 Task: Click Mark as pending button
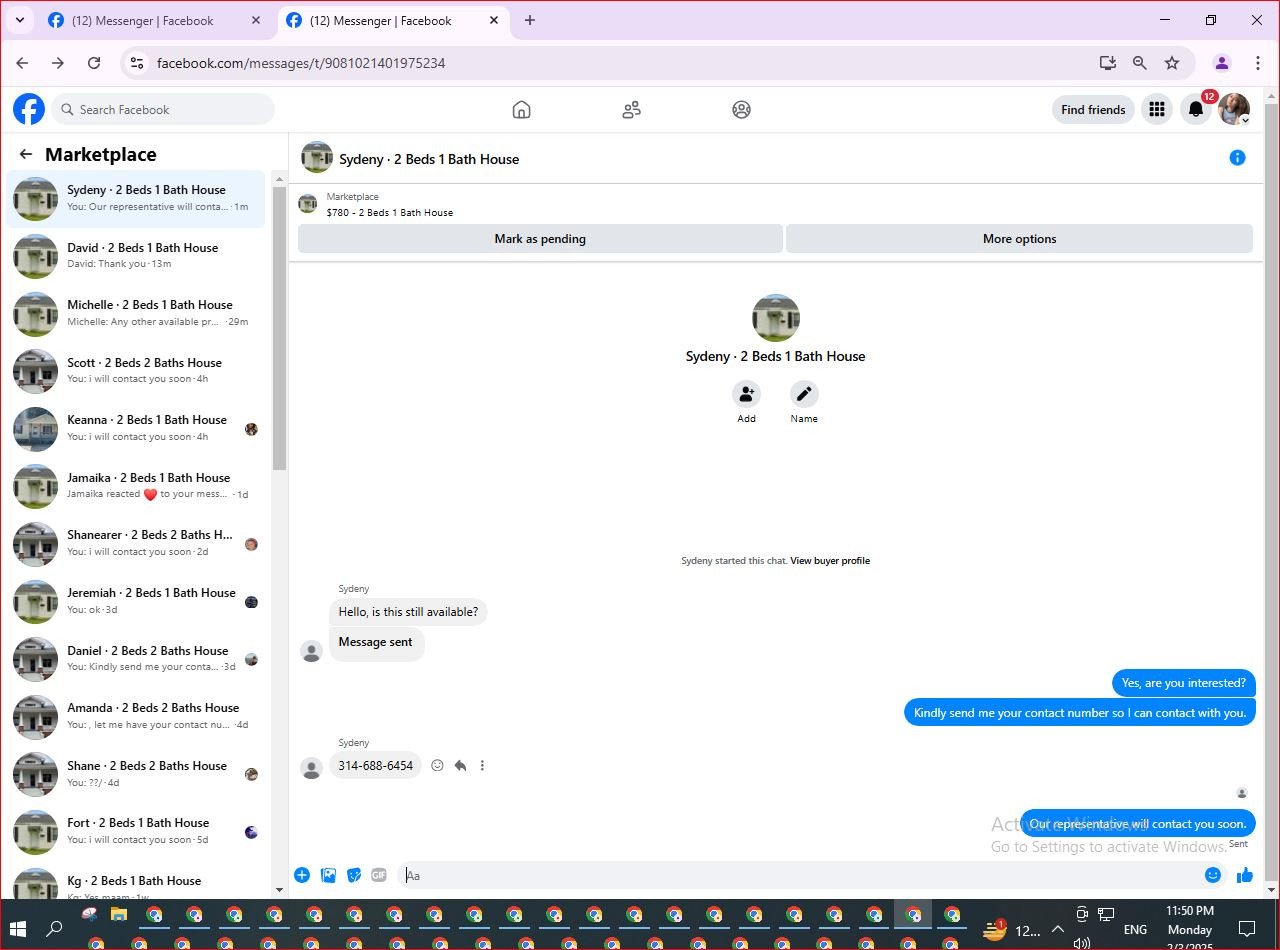(x=540, y=239)
